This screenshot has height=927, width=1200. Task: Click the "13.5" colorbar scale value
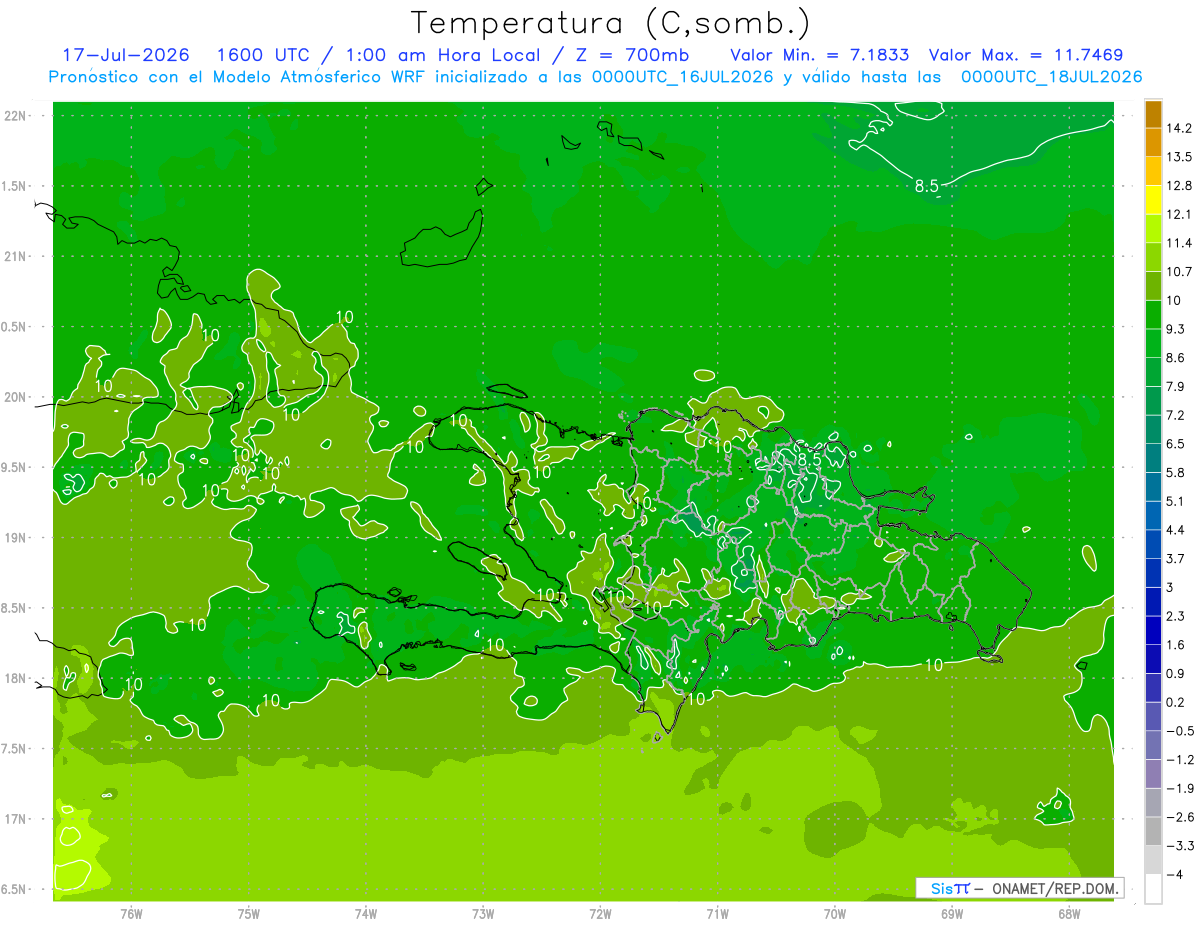click(x=1179, y=157)
